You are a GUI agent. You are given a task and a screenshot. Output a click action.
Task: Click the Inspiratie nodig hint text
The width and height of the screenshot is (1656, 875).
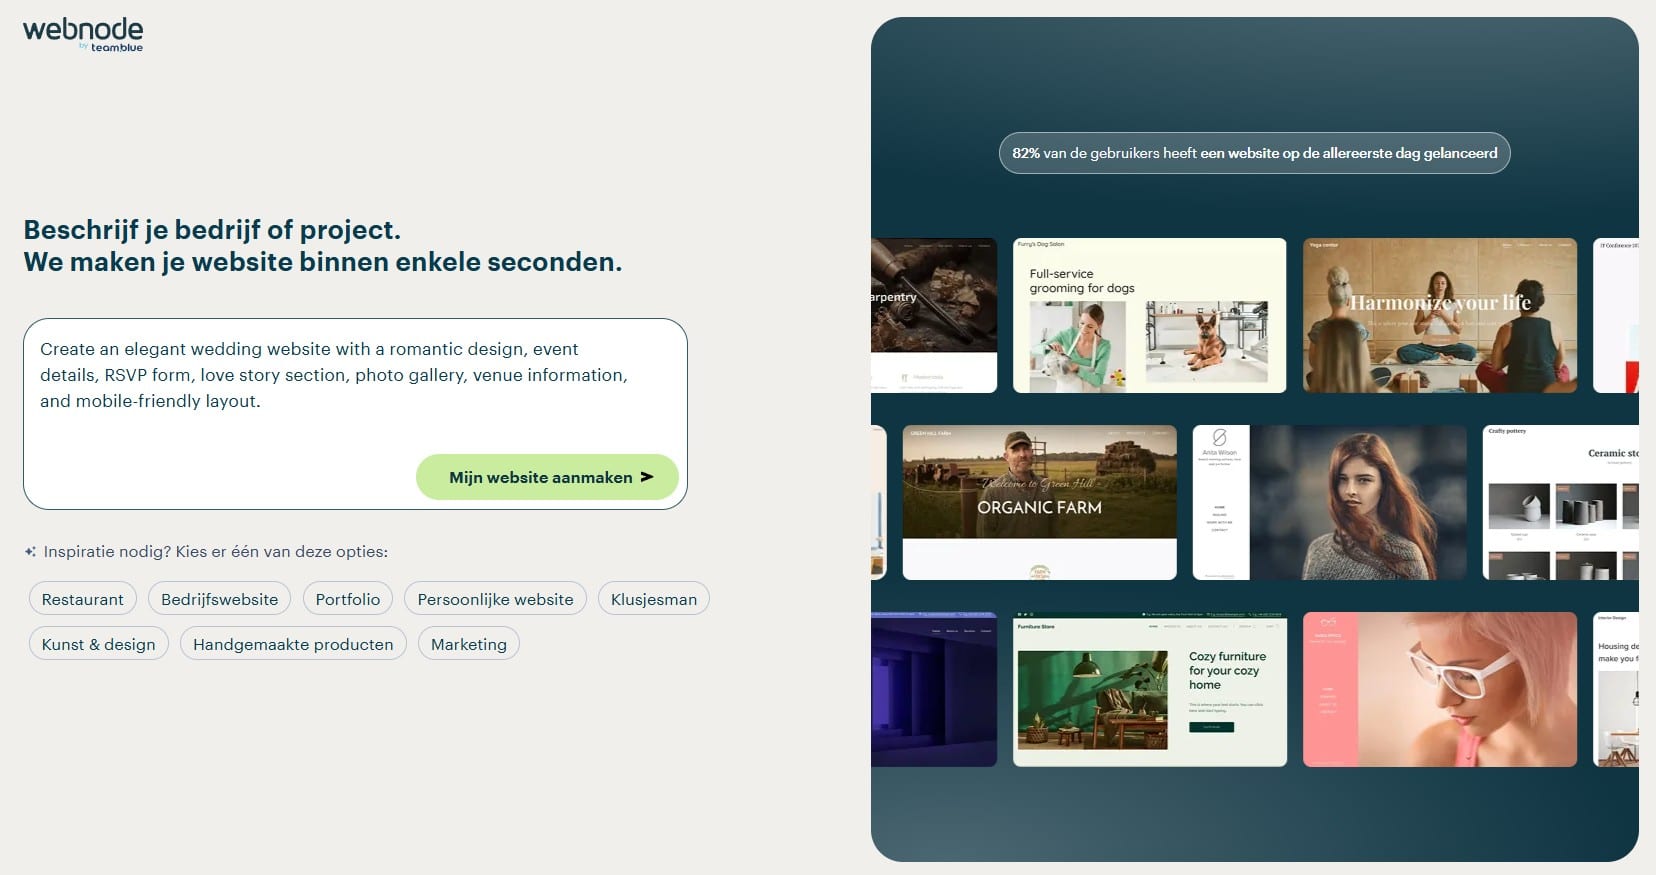click(x=216, y=552)
